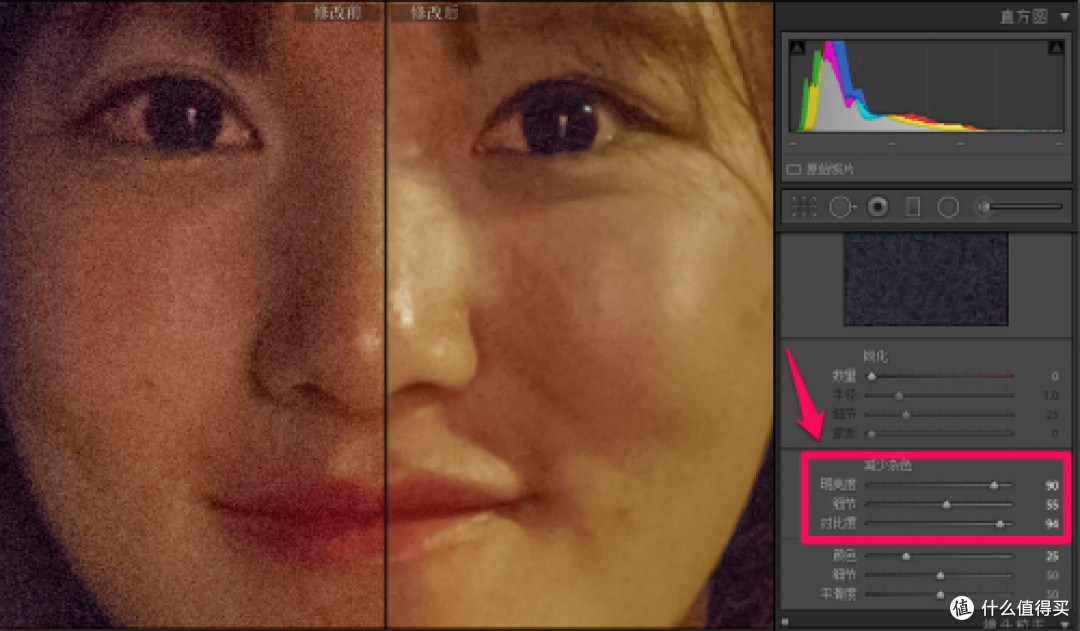Adjust the 平滑度 slider
This screenshot has width=1080, height=631.
pyautogui.click(x=939, y=594)
